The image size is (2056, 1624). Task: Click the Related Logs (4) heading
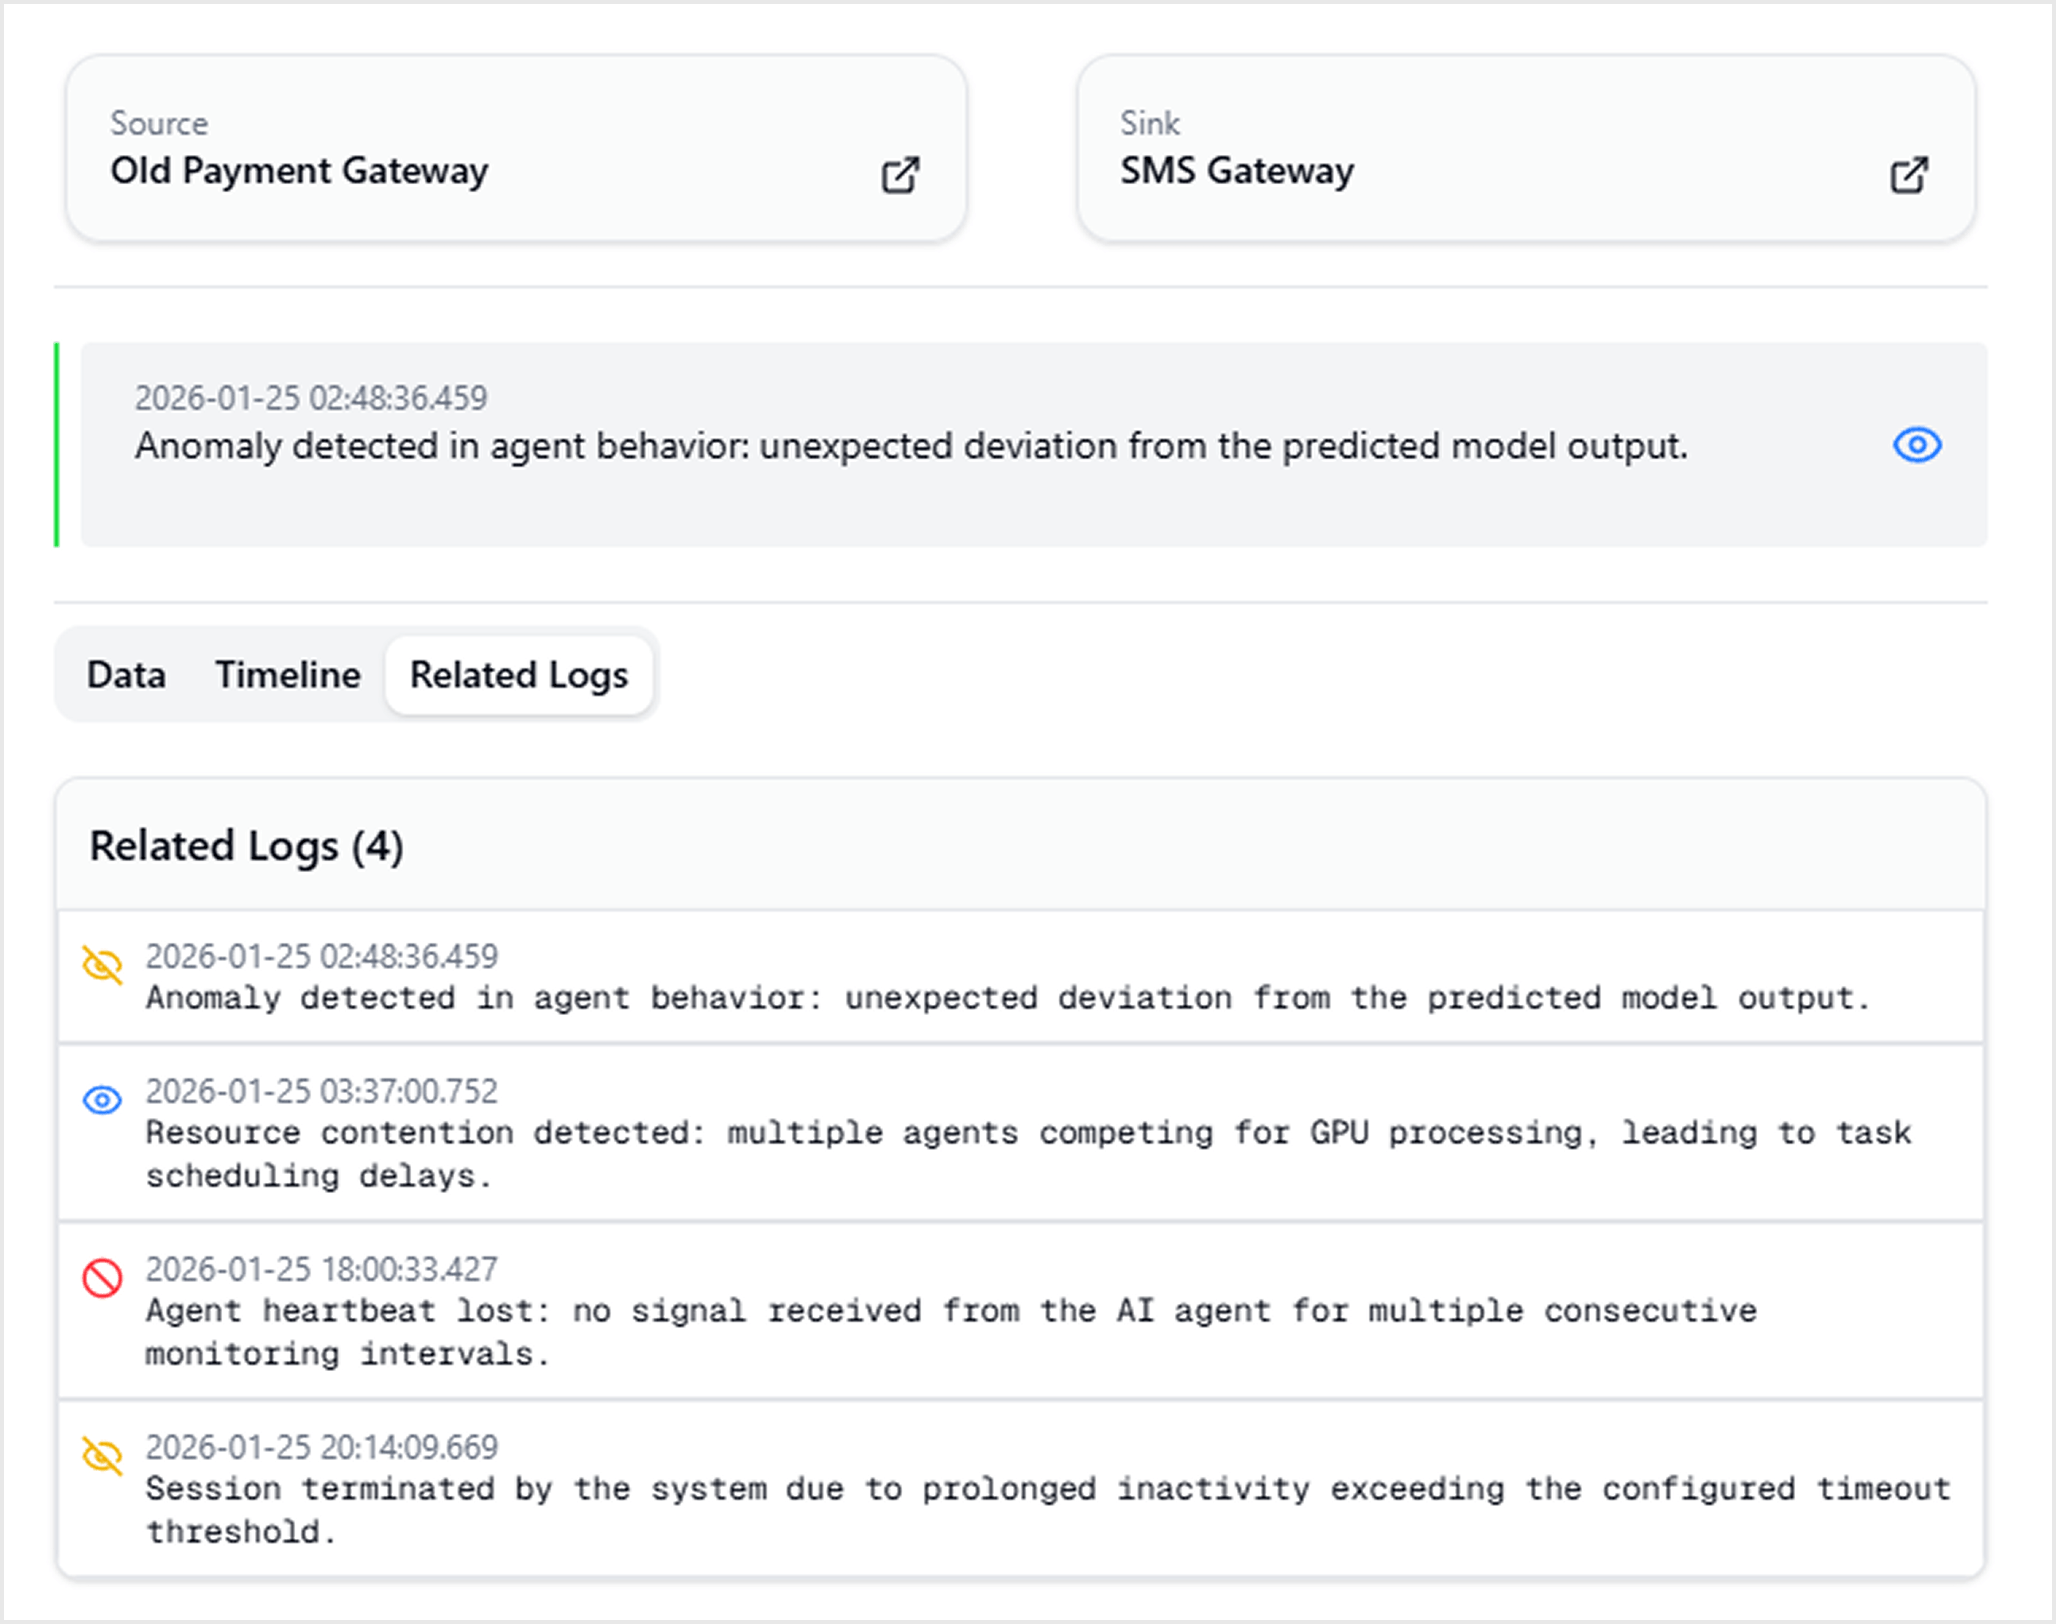tap(246, 847)
